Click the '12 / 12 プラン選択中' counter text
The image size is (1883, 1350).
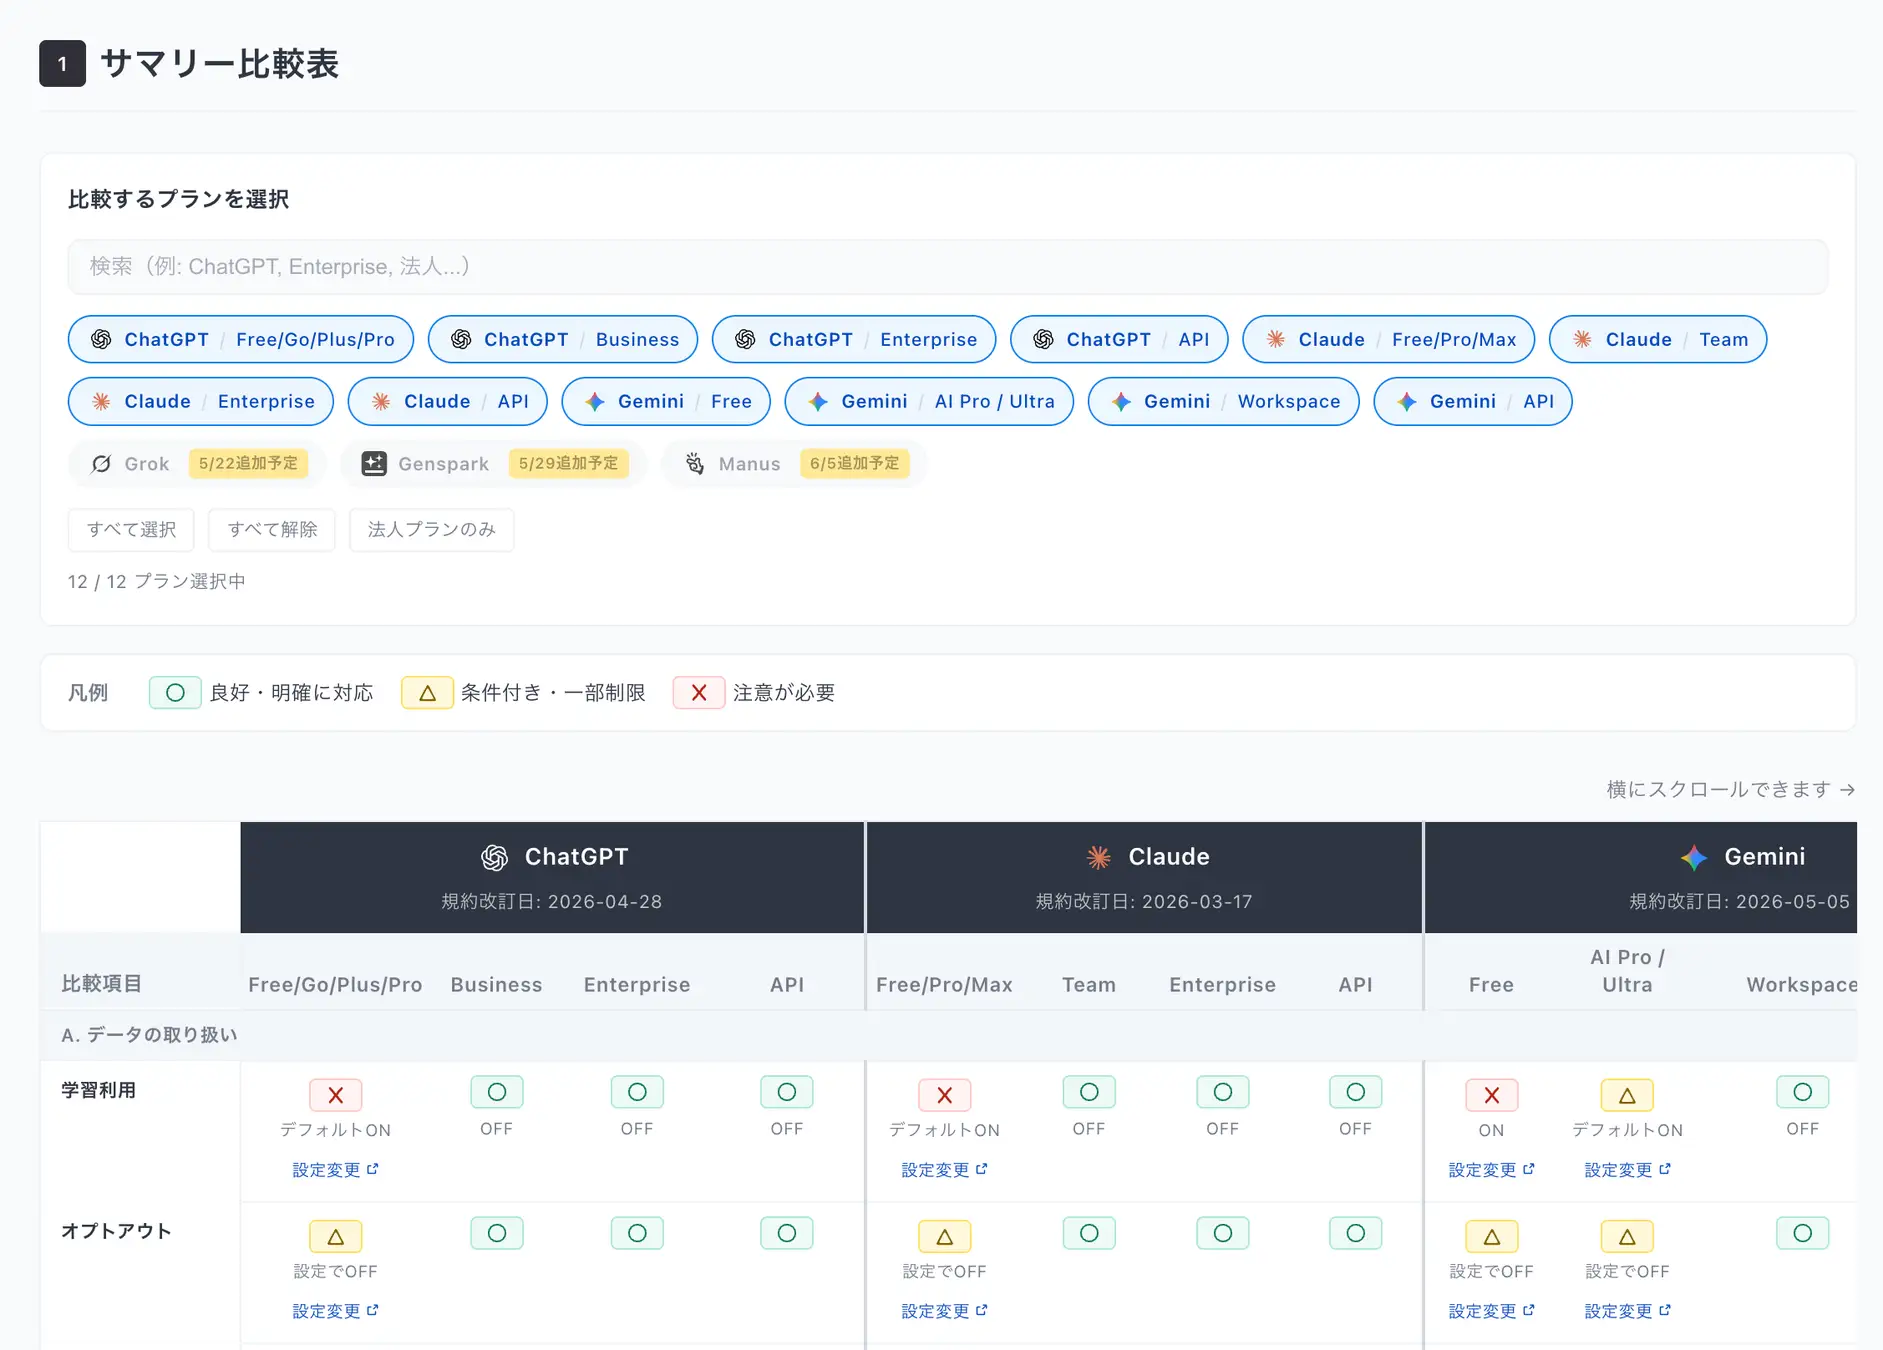point(156,581)
